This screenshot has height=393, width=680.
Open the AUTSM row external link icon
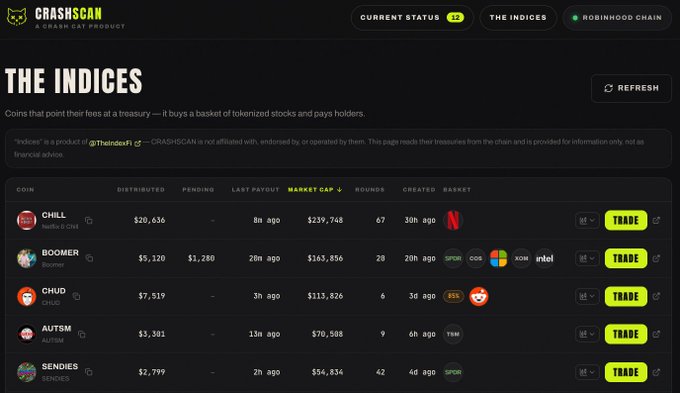tap(656, 334)
